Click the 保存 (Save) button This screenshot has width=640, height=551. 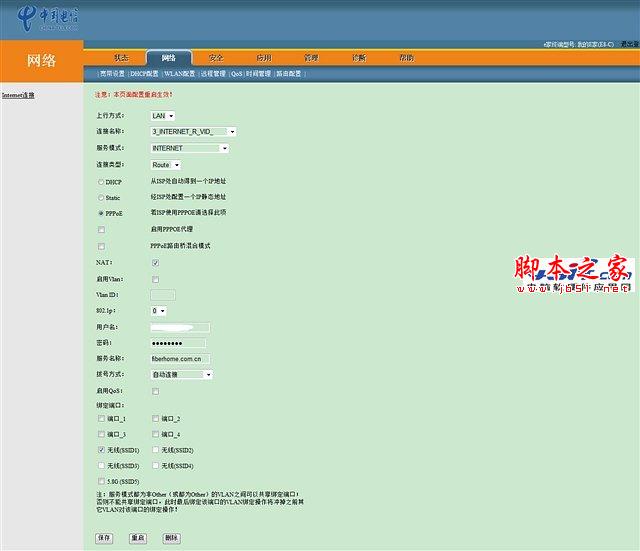pyautogui.click(x=104, y=538)
